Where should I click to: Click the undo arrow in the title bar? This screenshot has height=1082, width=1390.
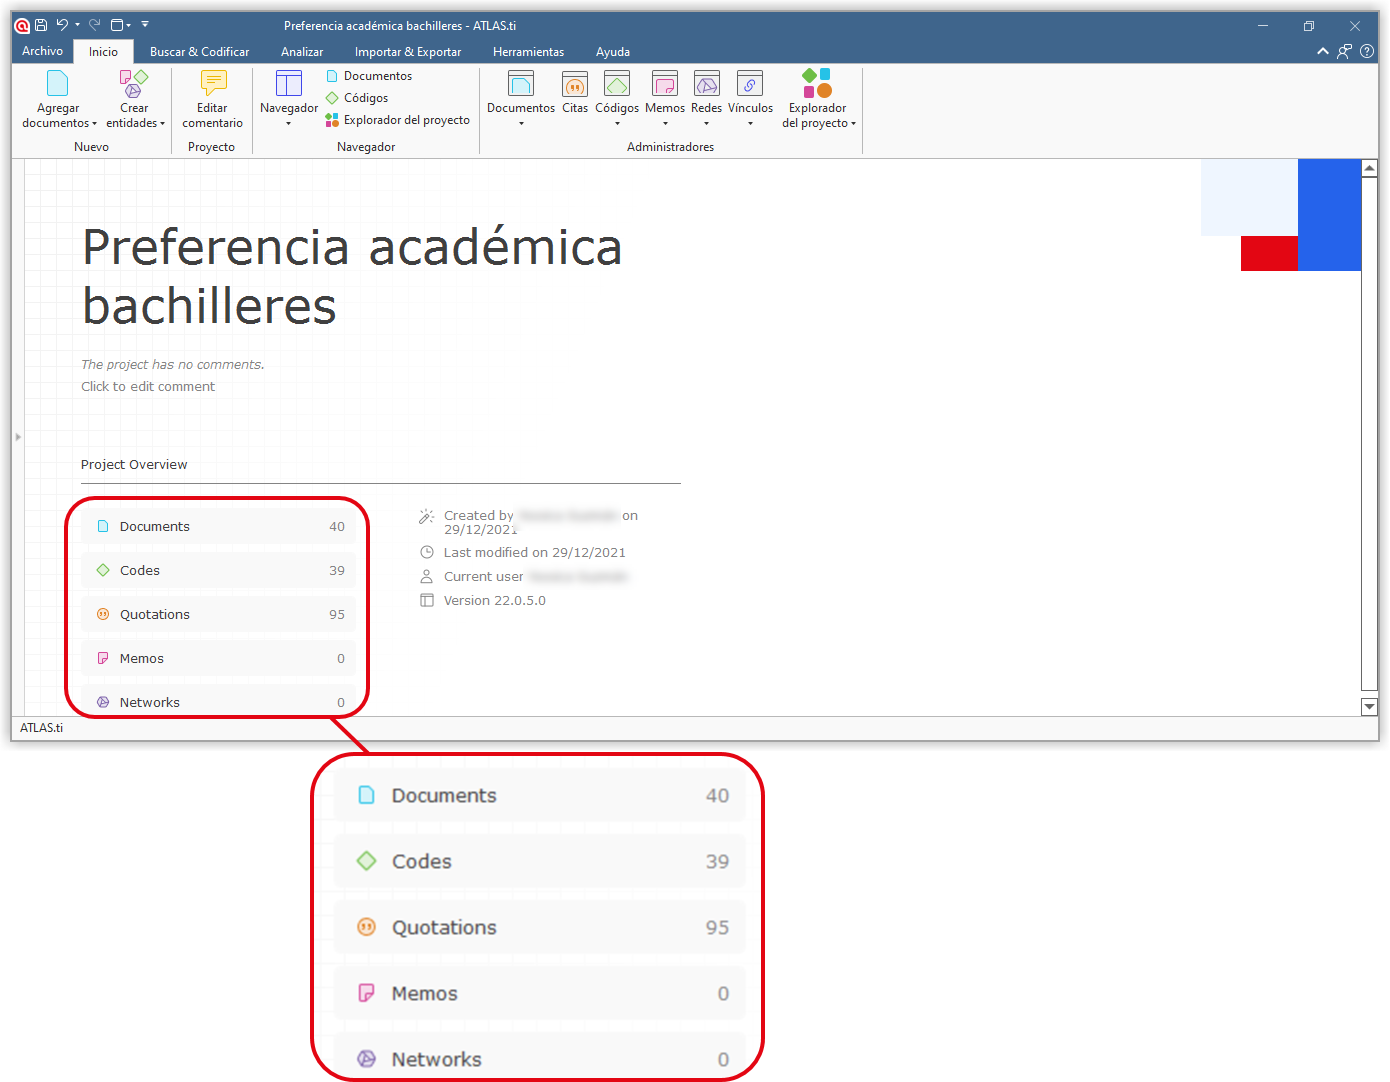coord(62,25)
